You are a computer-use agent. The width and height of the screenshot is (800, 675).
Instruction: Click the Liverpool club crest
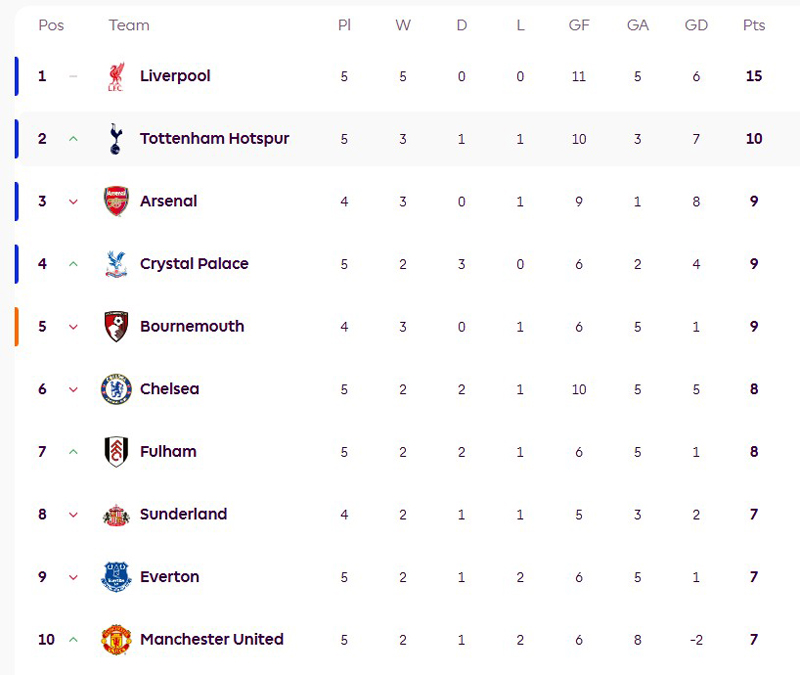(x=116, y=77)
